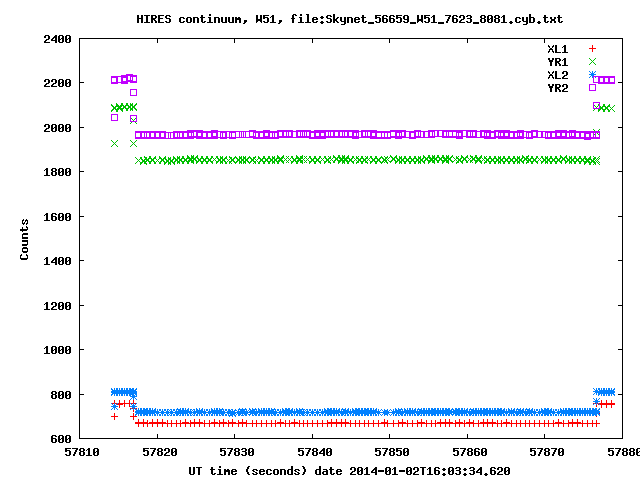Select the XL1 legend label
This screenshot has width=640, height=480.
[558, 49]
